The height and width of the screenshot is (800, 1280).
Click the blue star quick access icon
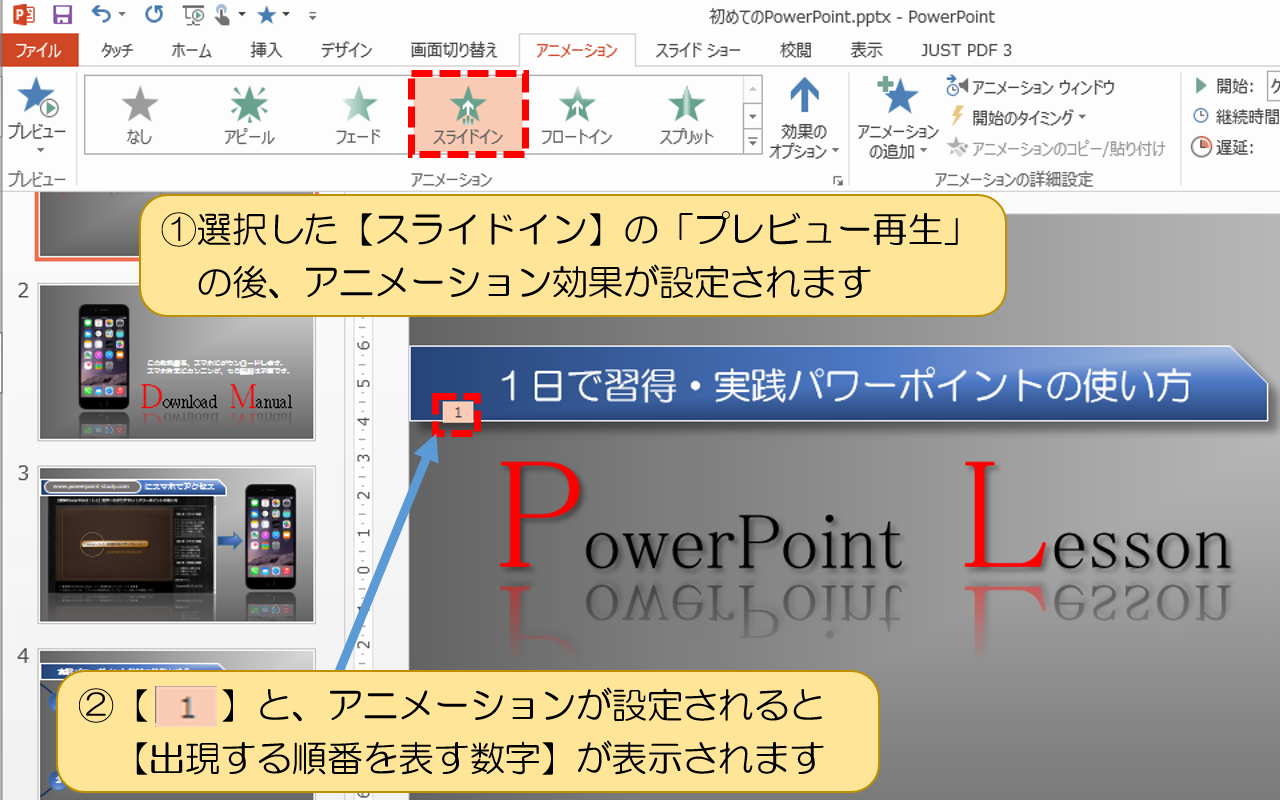(265, 15)
